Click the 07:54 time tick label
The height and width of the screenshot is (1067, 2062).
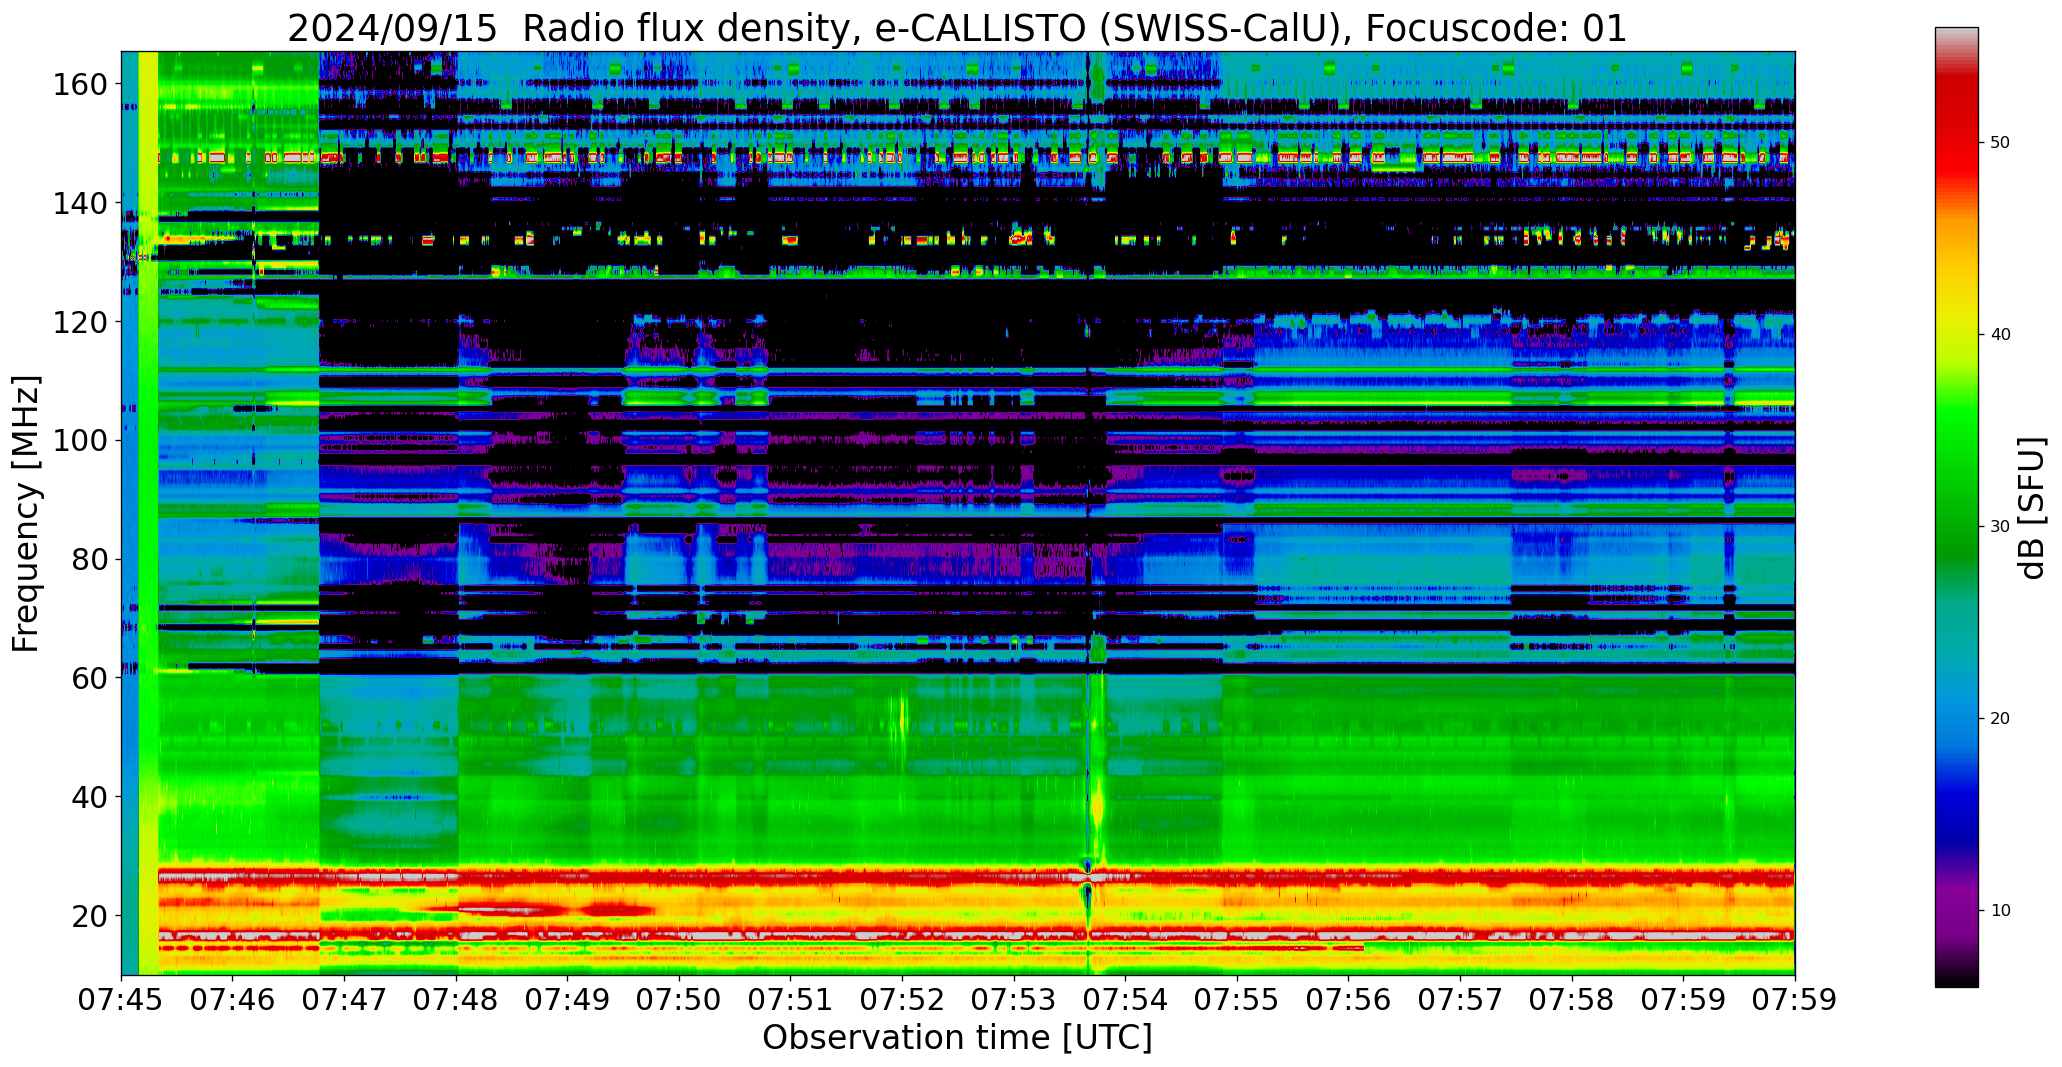[x=1126, y=999]
